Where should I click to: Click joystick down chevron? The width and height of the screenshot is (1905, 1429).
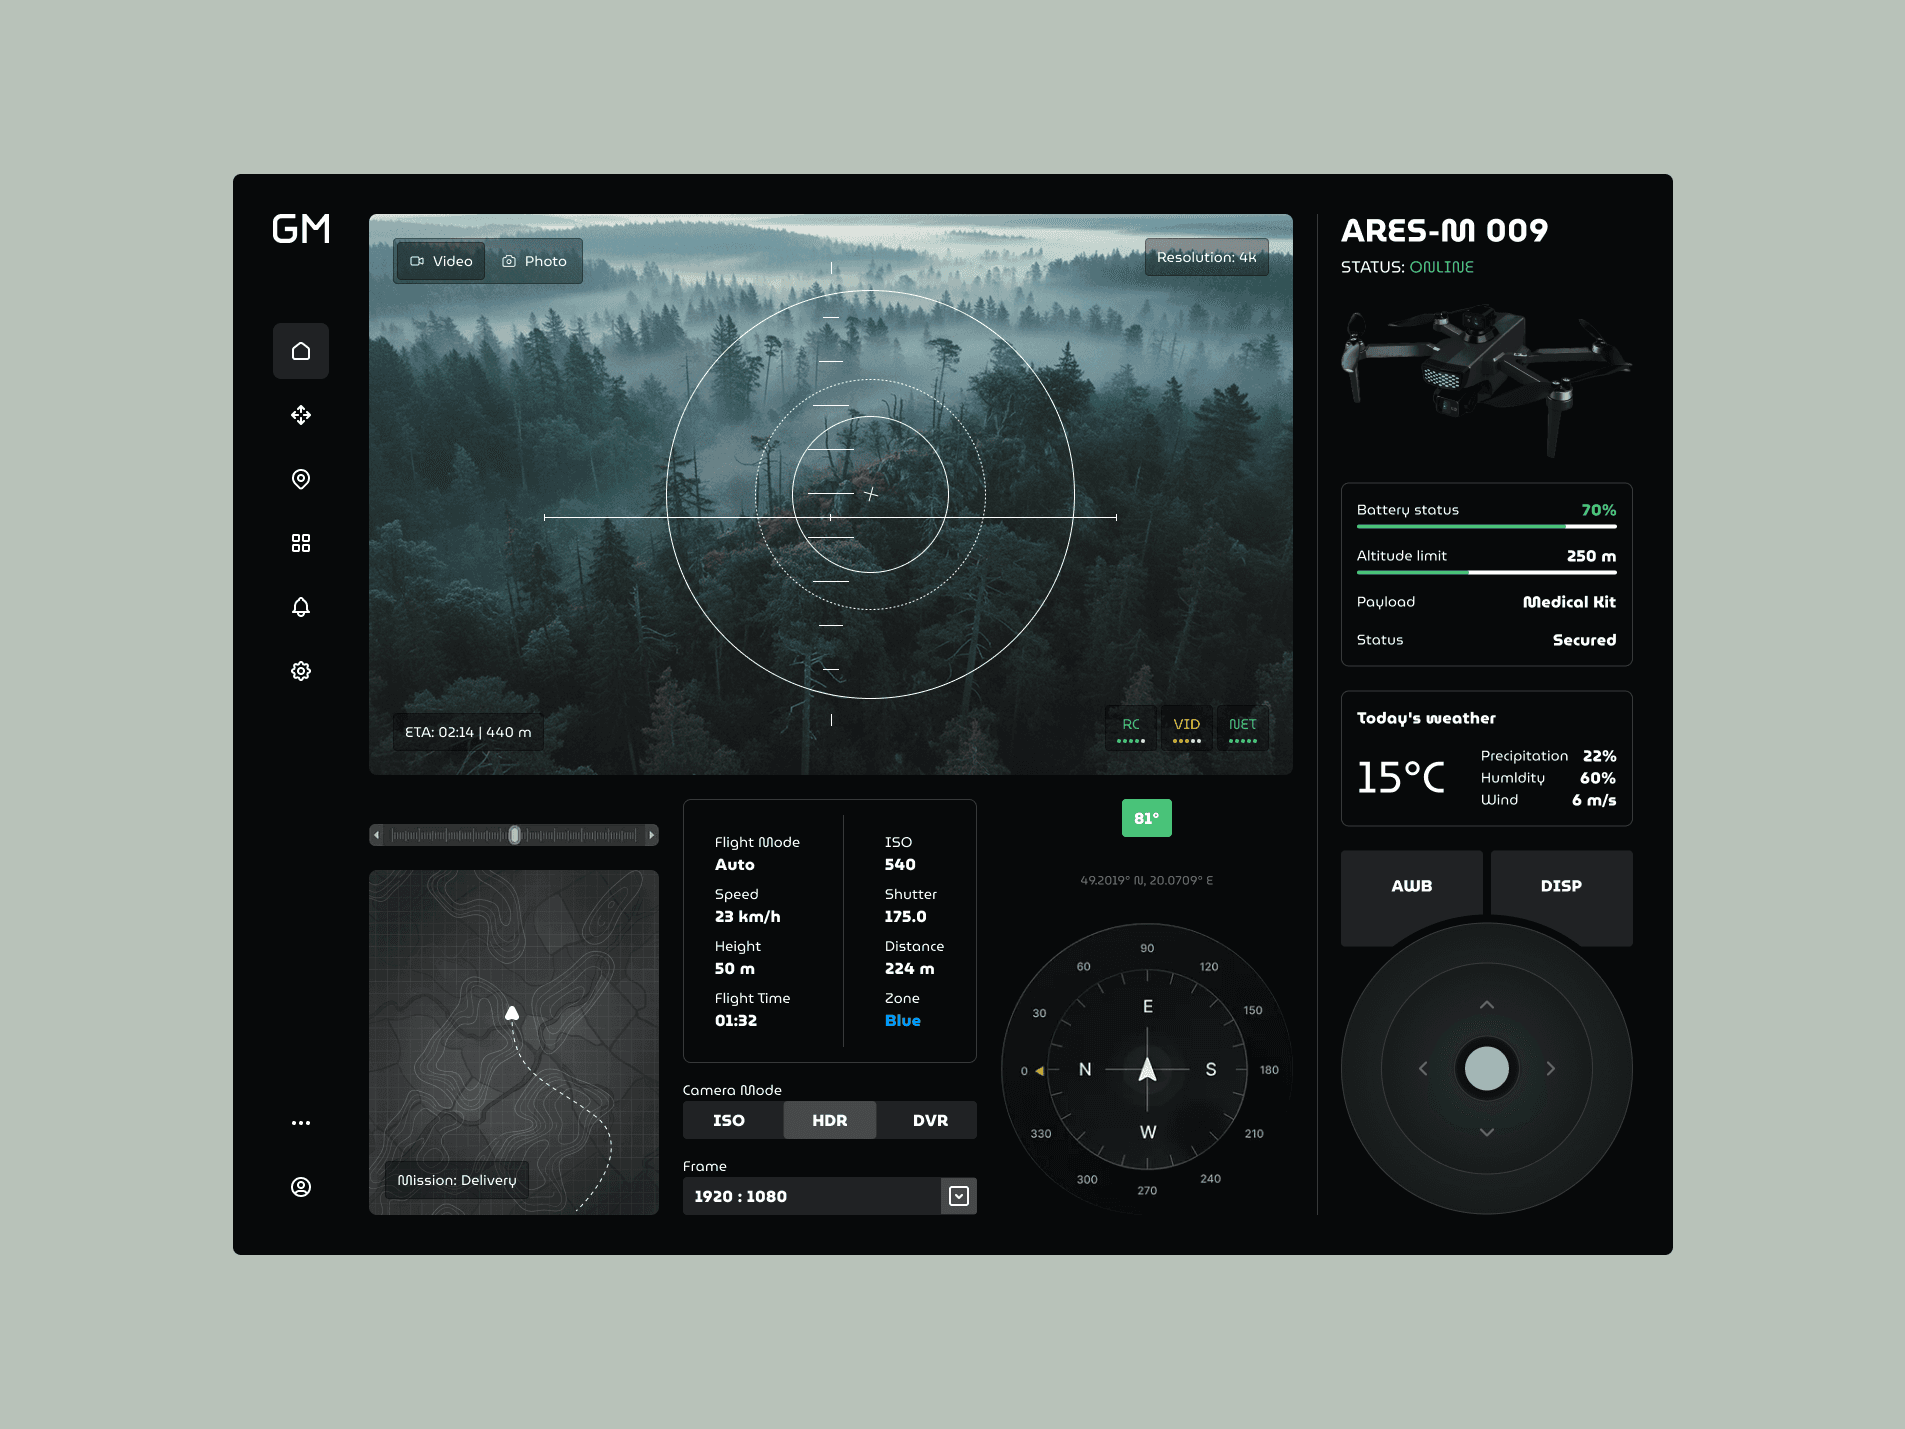1487,1132
